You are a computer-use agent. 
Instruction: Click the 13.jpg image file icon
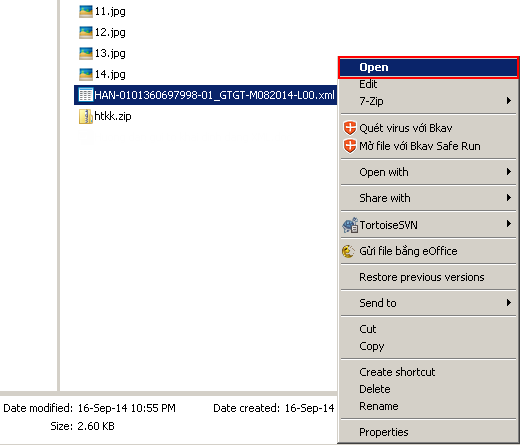tap(86, 53)
